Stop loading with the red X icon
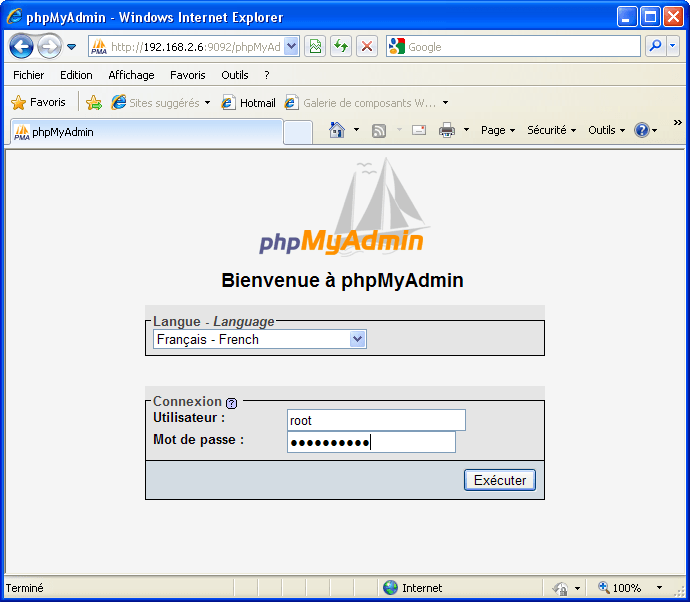690x602 pixels. 367,46
